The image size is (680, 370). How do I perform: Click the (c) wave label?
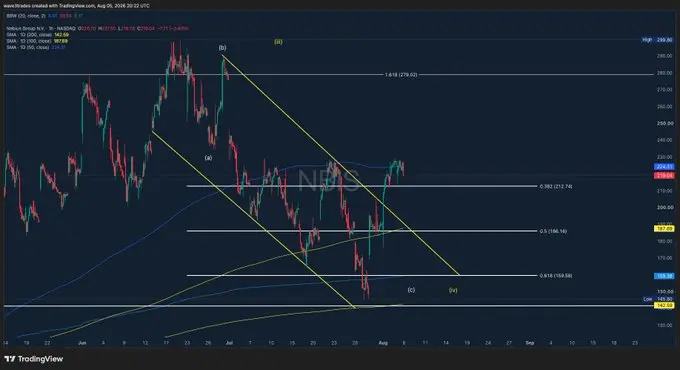coord(411,289)
